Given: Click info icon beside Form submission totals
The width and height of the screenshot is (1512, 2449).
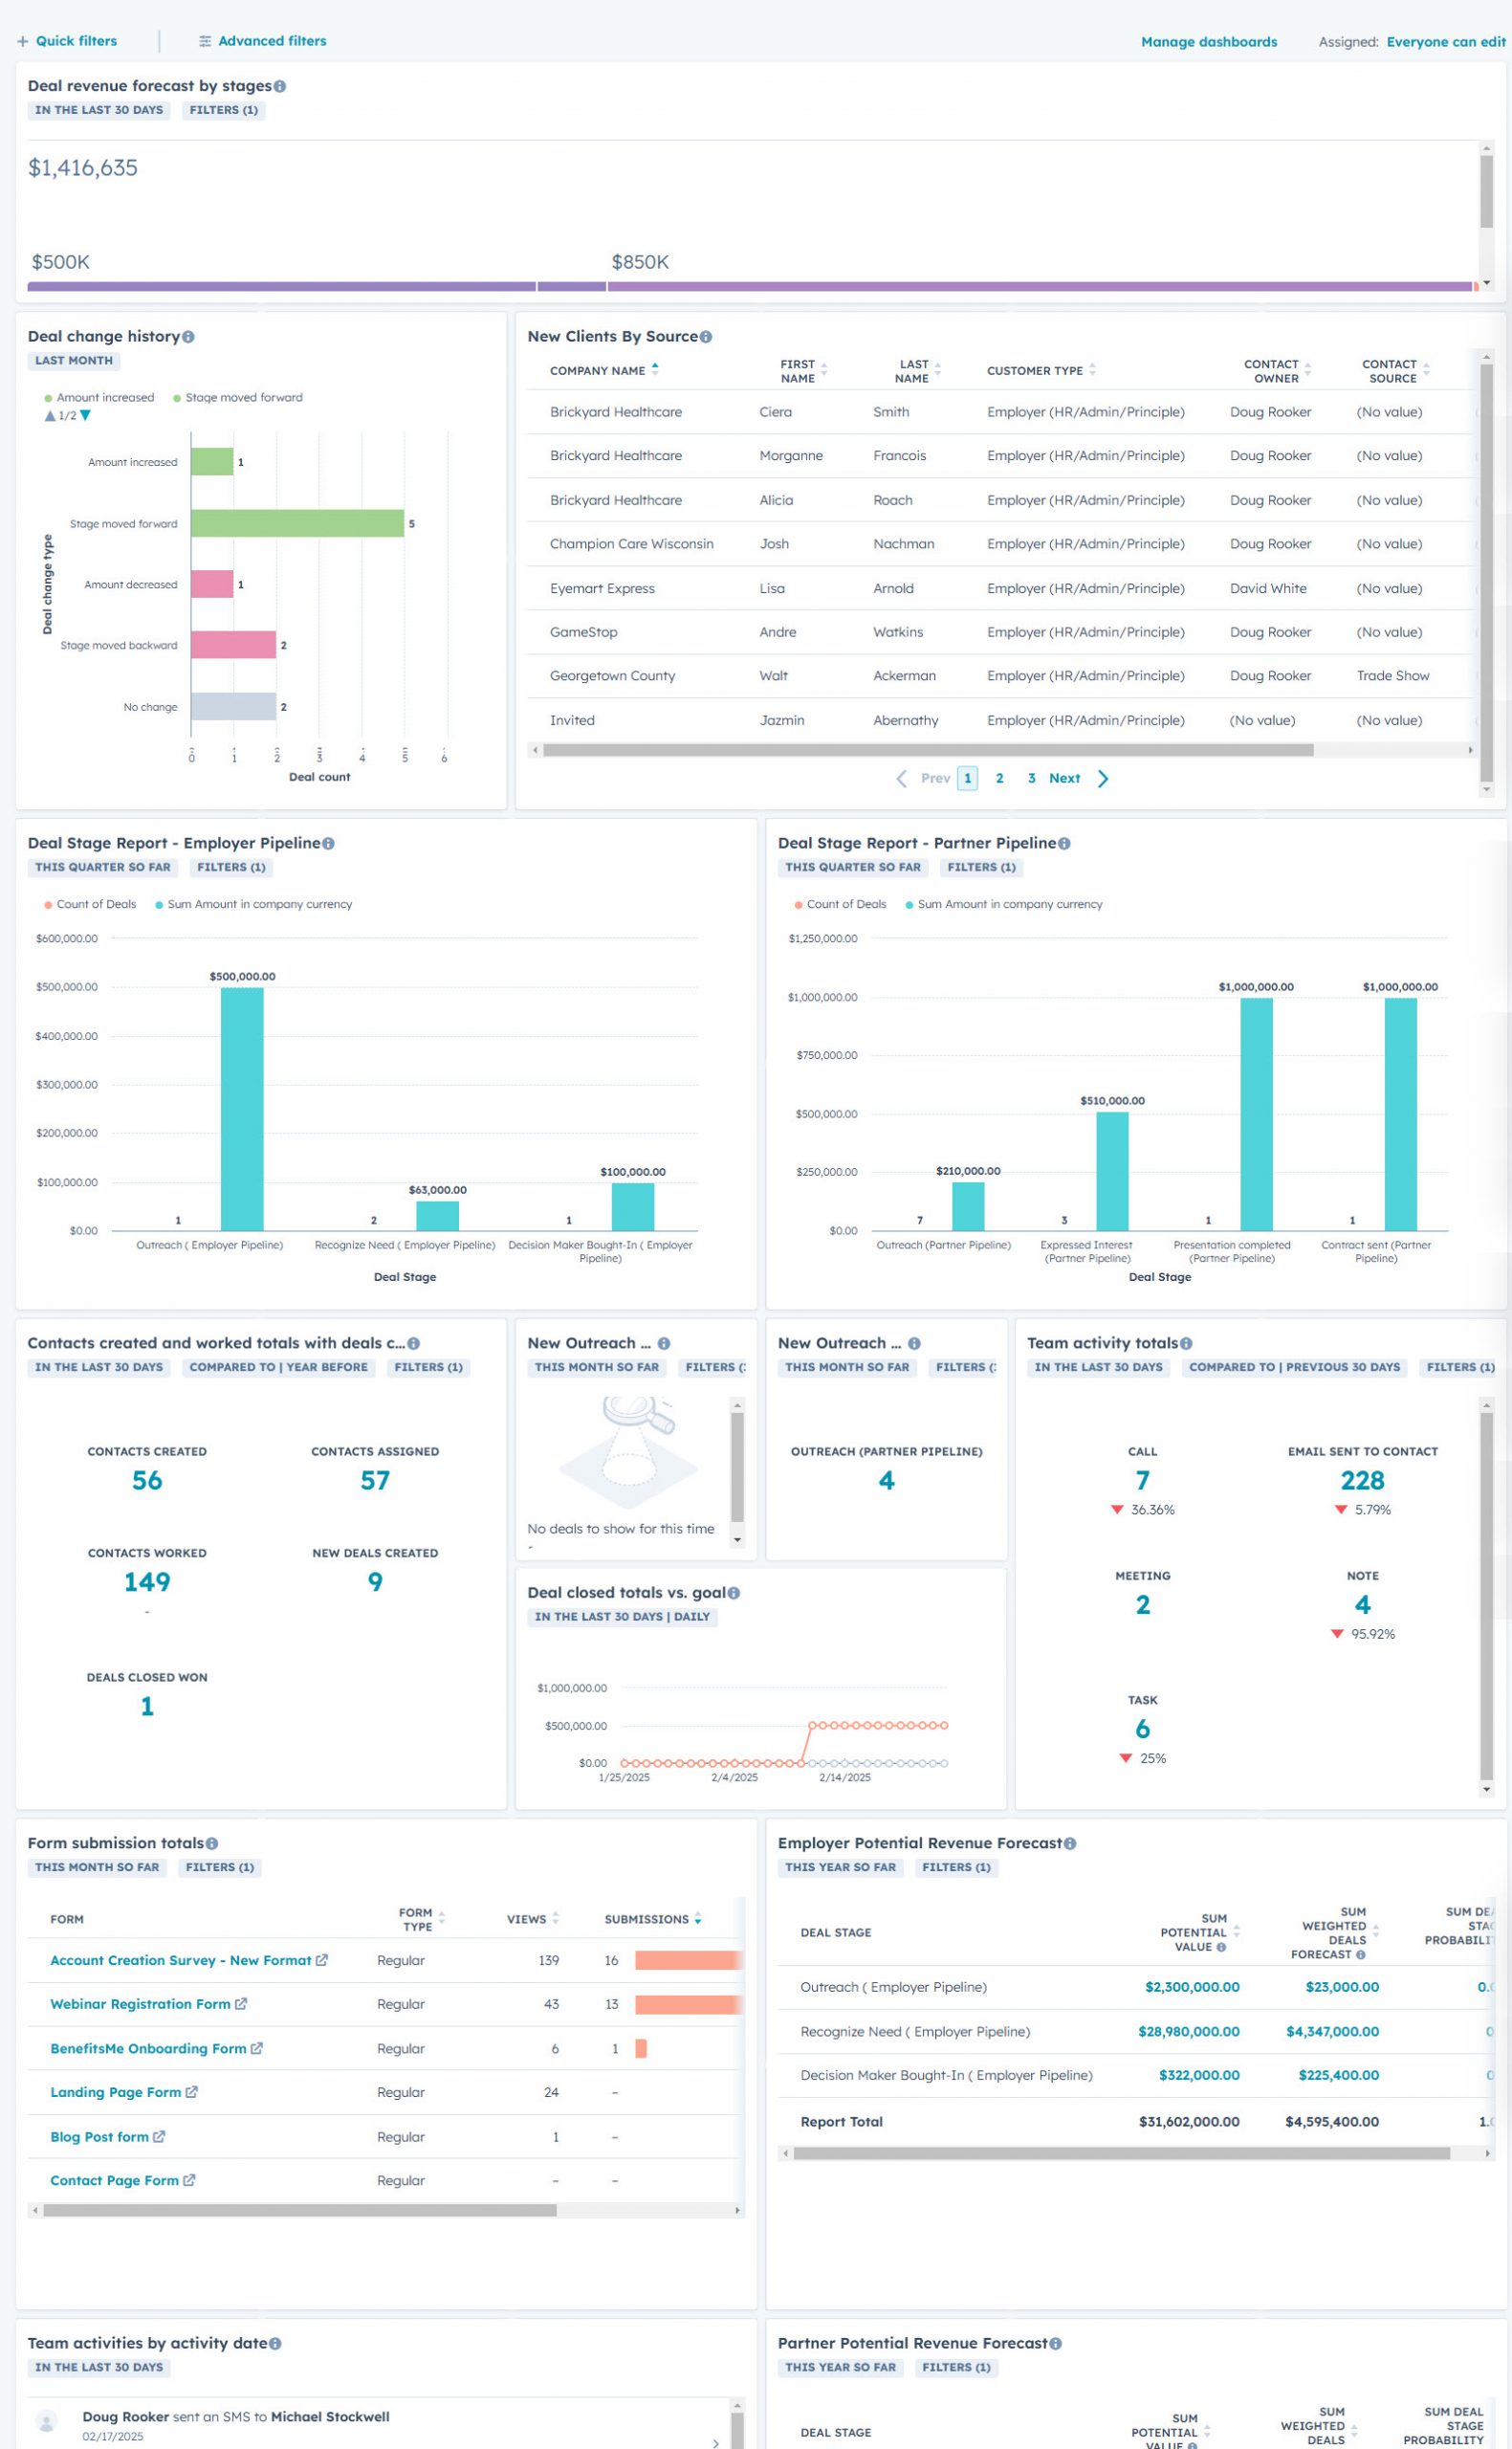Looking at the screenshot, I should pyautogui.click(x=212, y=1844).
